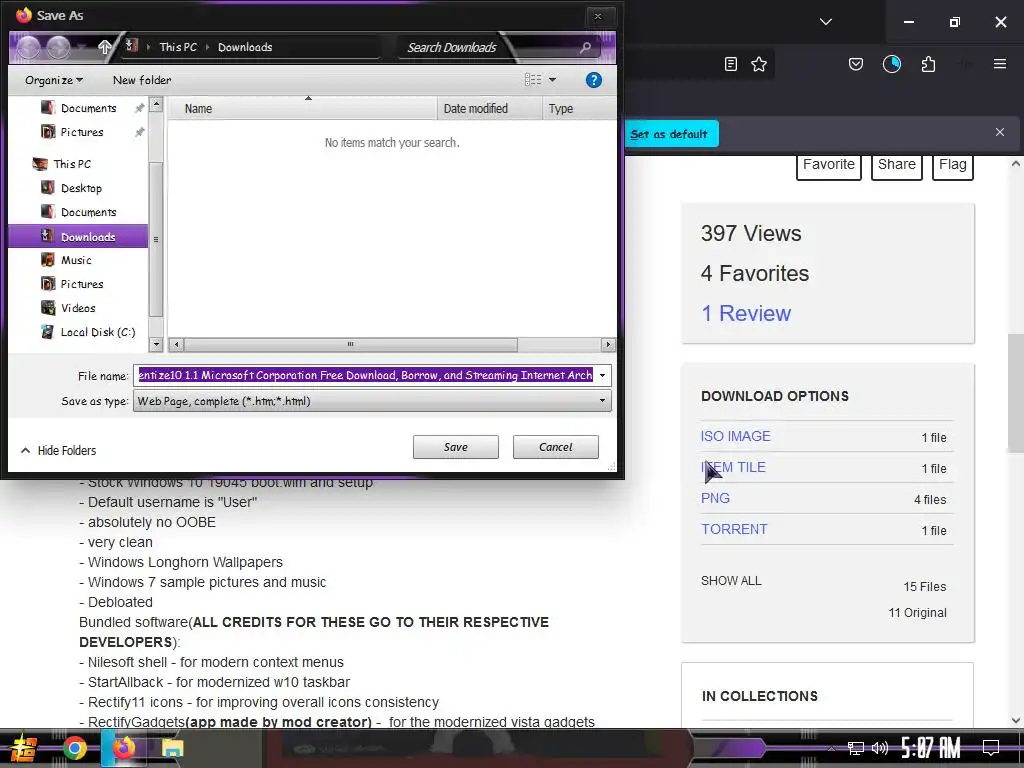This screenshot has width=1024, height=768.
Task: Go up one folder level arrow
Action: 104,47
